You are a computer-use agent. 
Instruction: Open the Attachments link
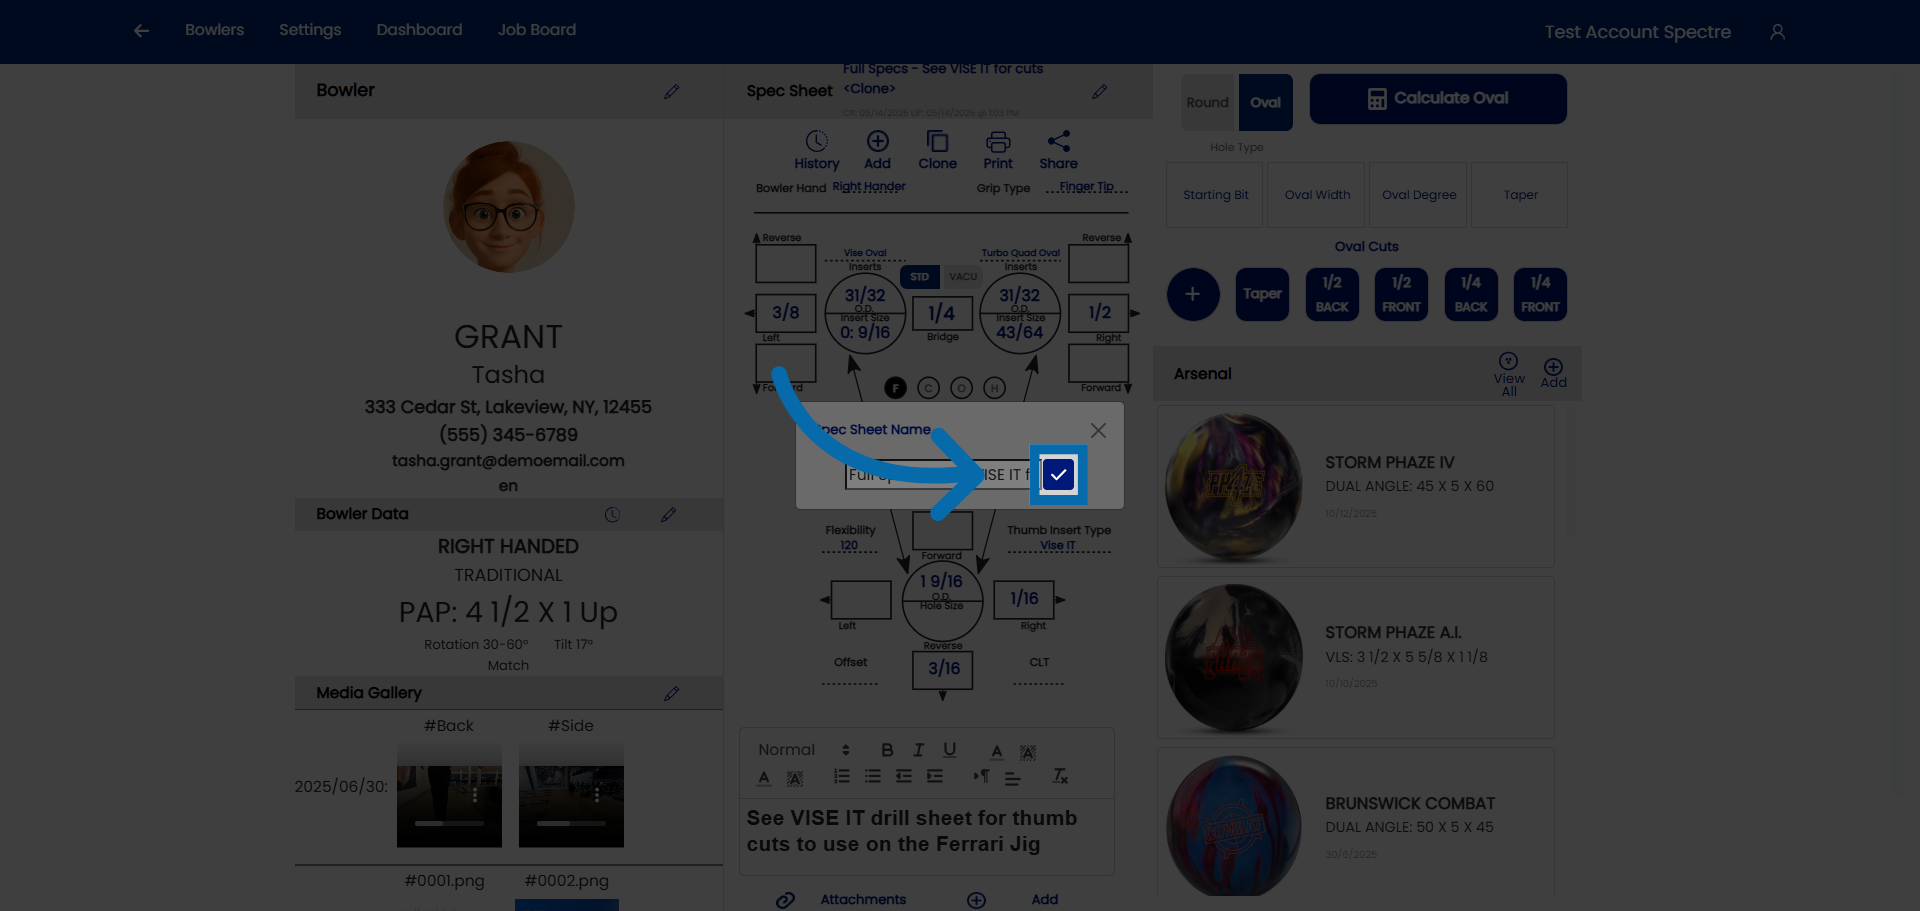[863, 900]
